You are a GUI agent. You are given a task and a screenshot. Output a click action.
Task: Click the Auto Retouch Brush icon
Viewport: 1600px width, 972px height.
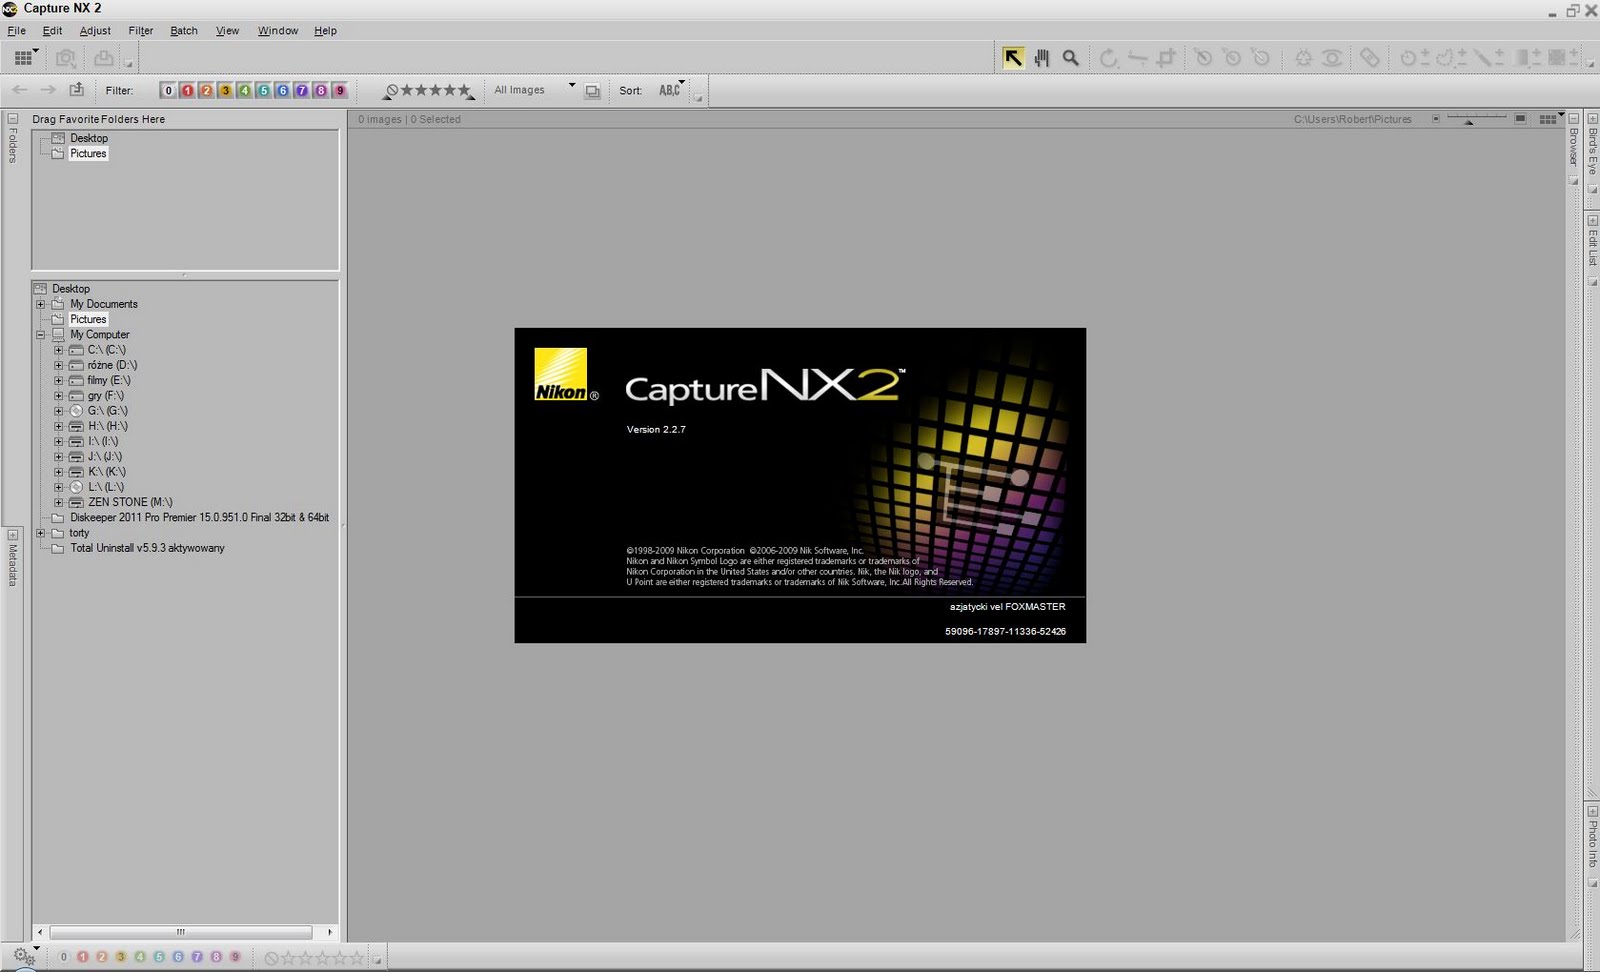[1370, 58]
